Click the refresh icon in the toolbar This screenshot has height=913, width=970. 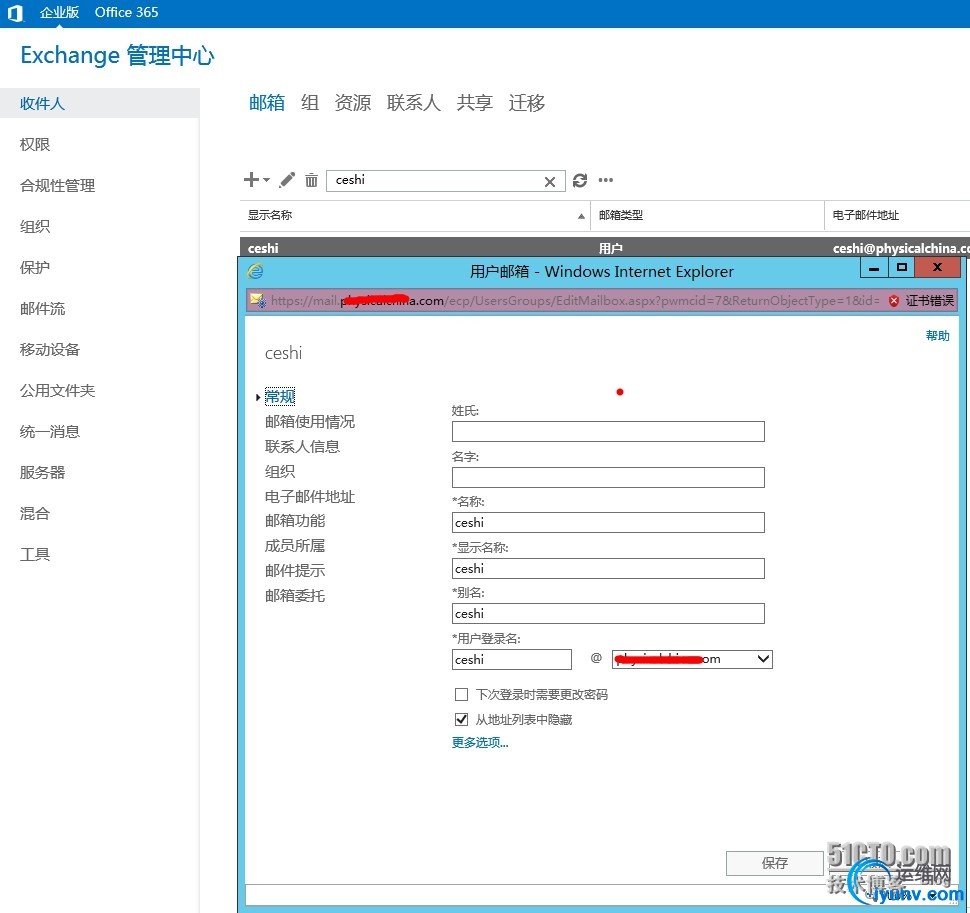[580, 180]
